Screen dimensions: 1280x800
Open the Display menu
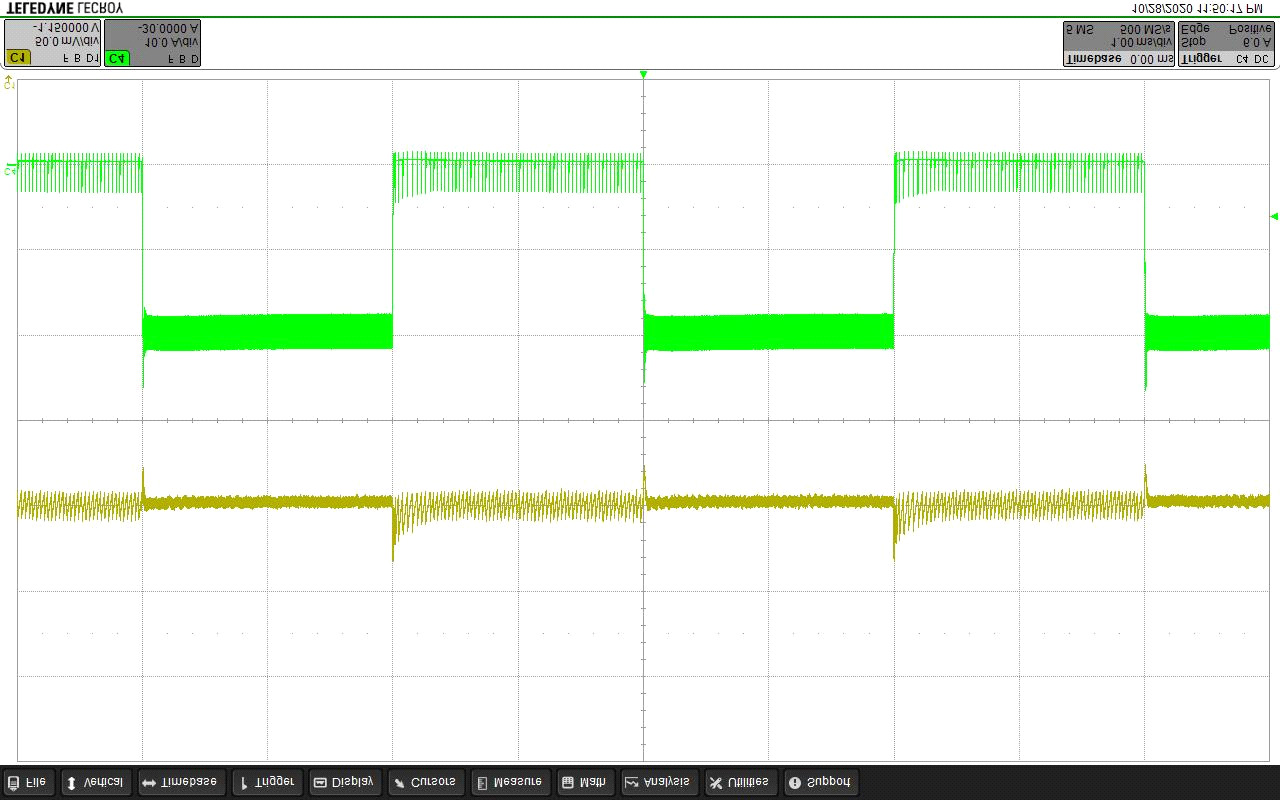coord(344,782)
